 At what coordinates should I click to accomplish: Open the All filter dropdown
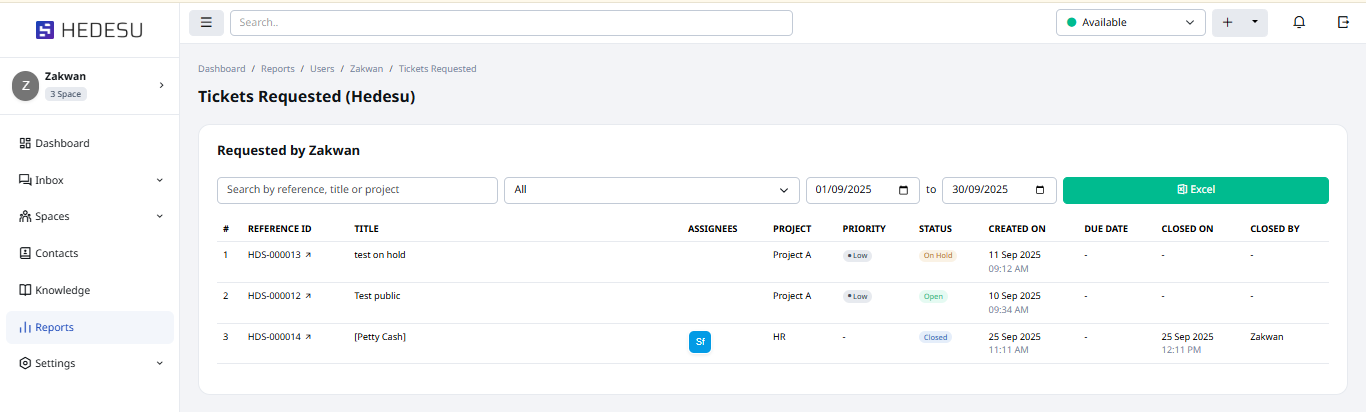pyautogui.click(x=651, y=190)
